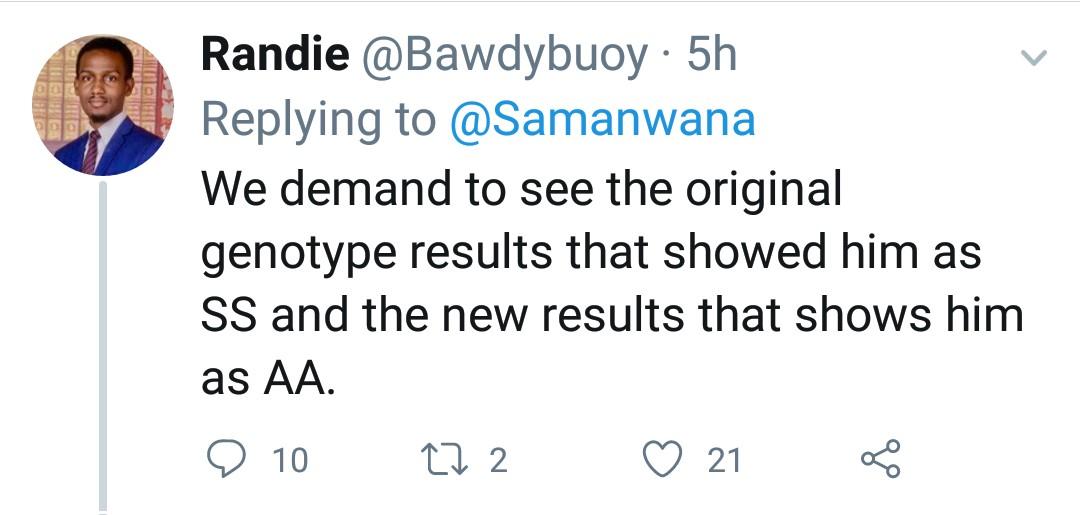
Task: Click the tweet line starting "We demand"
Action: 520,190
